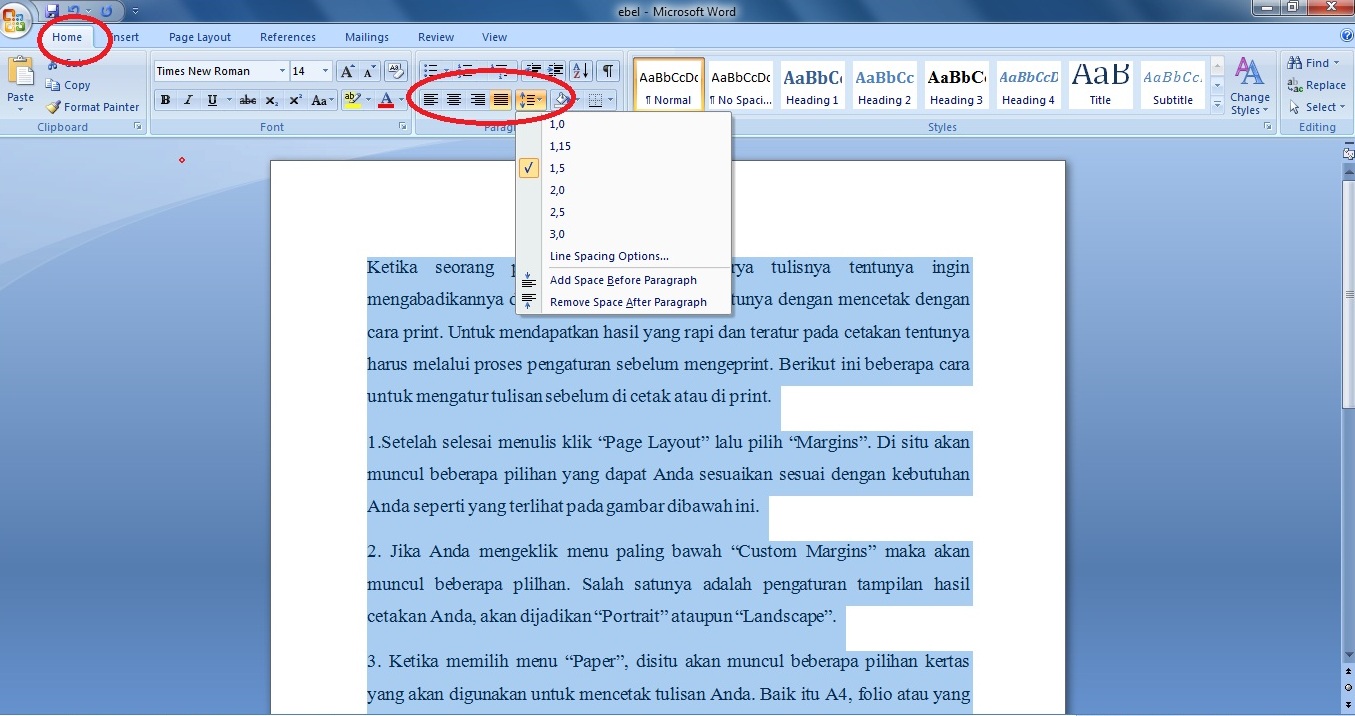Decrease paragraph indent
The height and width of the screenshot is (716, 1355).
pos(533,71)
